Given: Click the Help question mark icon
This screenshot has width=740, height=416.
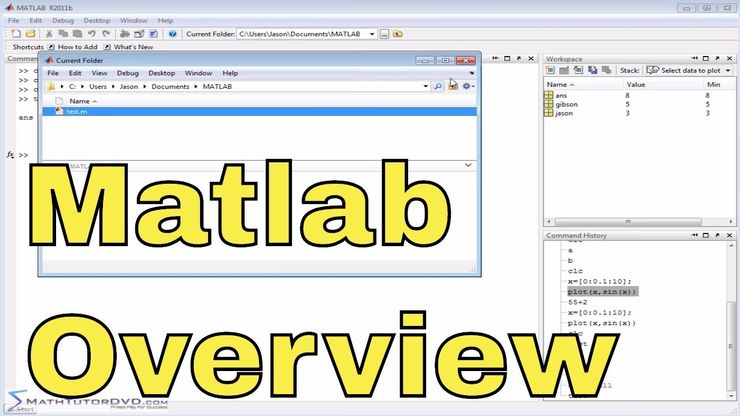Looking at the screenshot, I should pyautogui.click(x=172, y=33).
